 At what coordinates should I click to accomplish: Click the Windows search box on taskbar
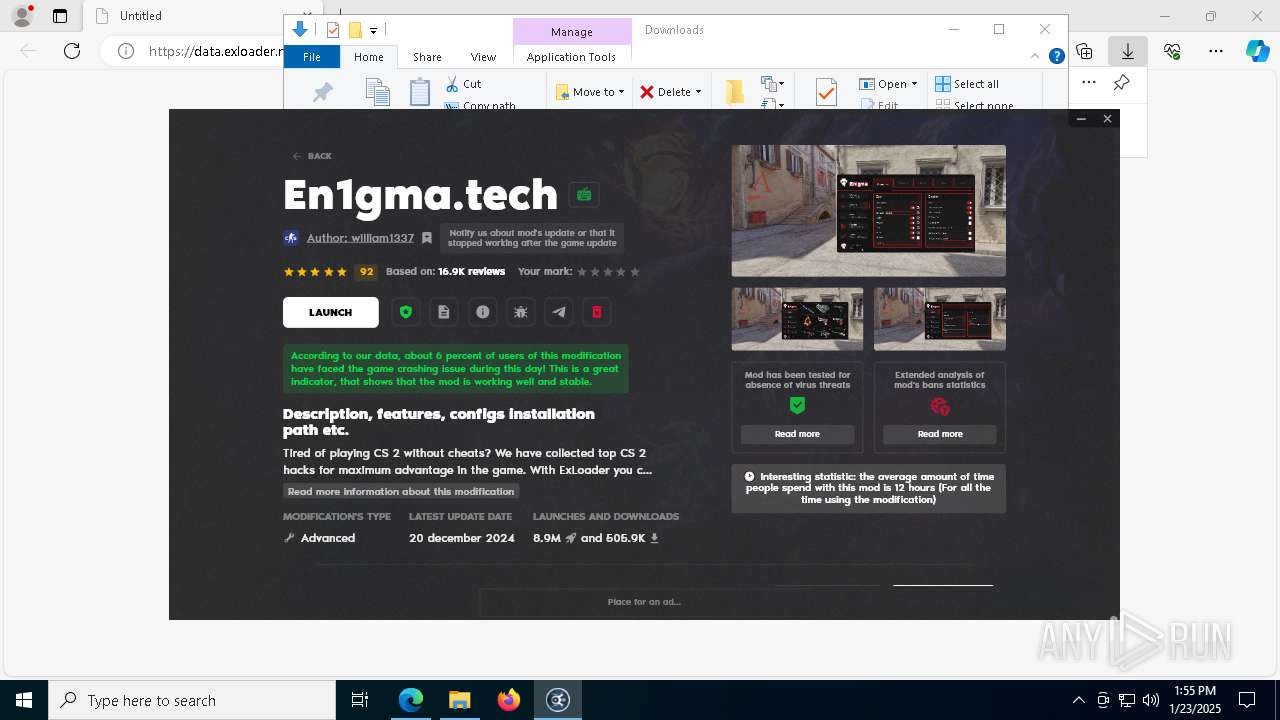coord(192,700)
